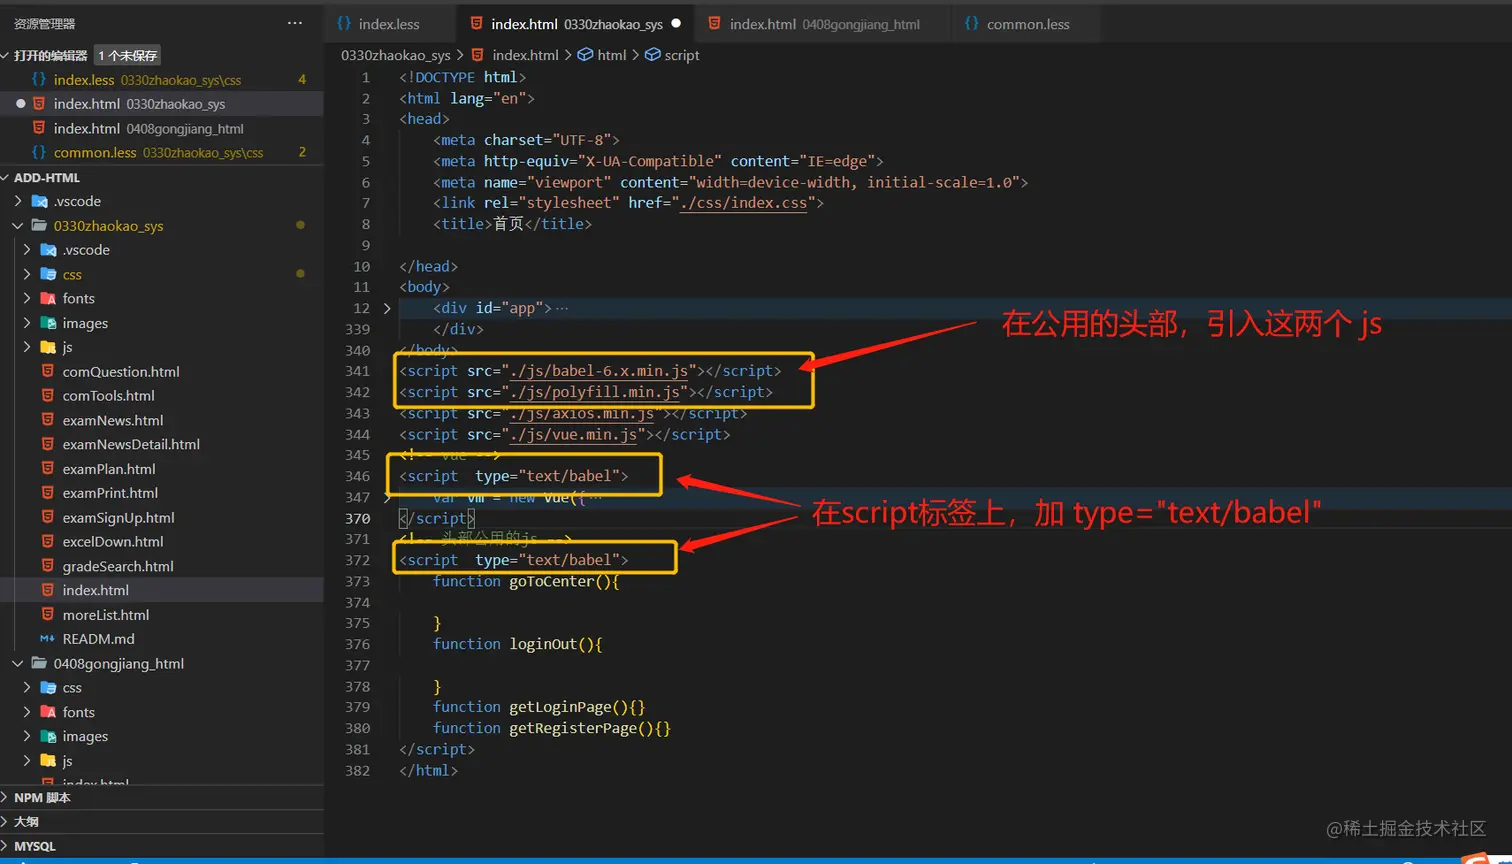
Task: Click the HTML icon of comQuestion.html
Action: coord(47,371)
